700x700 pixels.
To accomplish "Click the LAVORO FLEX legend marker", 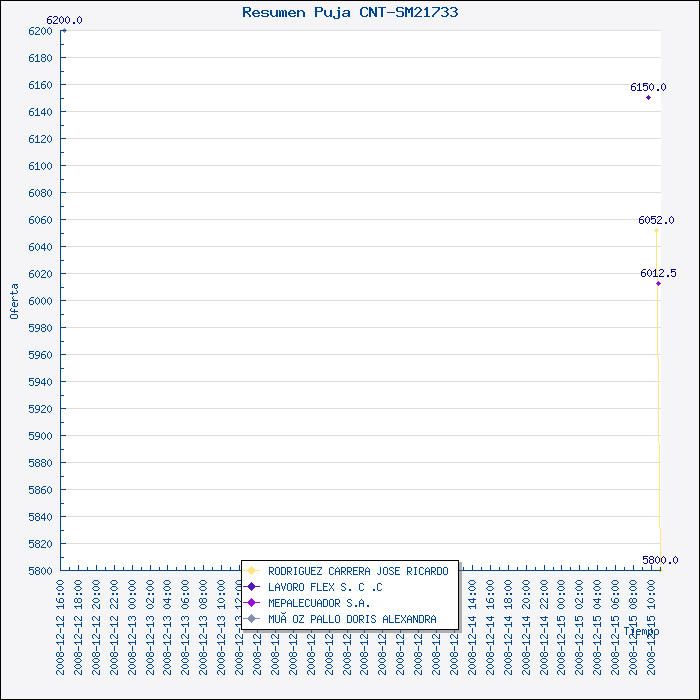I will [x=252, y=587].
